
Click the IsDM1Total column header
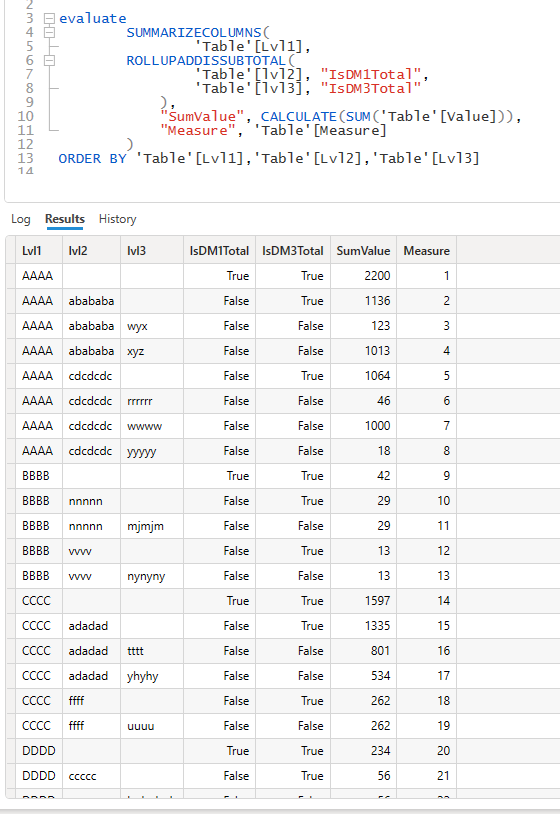(219, 251)
